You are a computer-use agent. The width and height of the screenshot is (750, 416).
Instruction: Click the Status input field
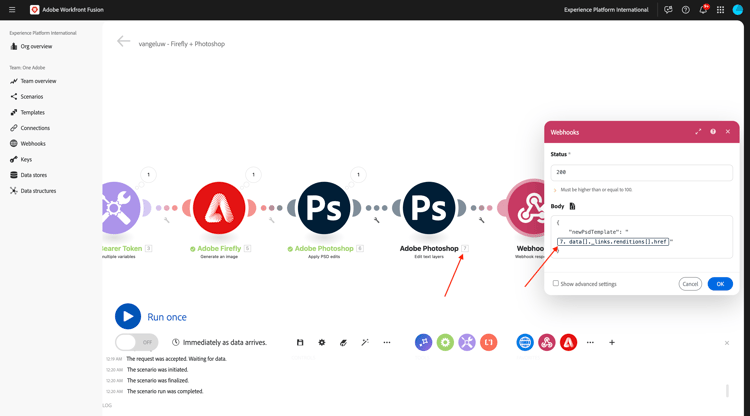click(641, 172)
